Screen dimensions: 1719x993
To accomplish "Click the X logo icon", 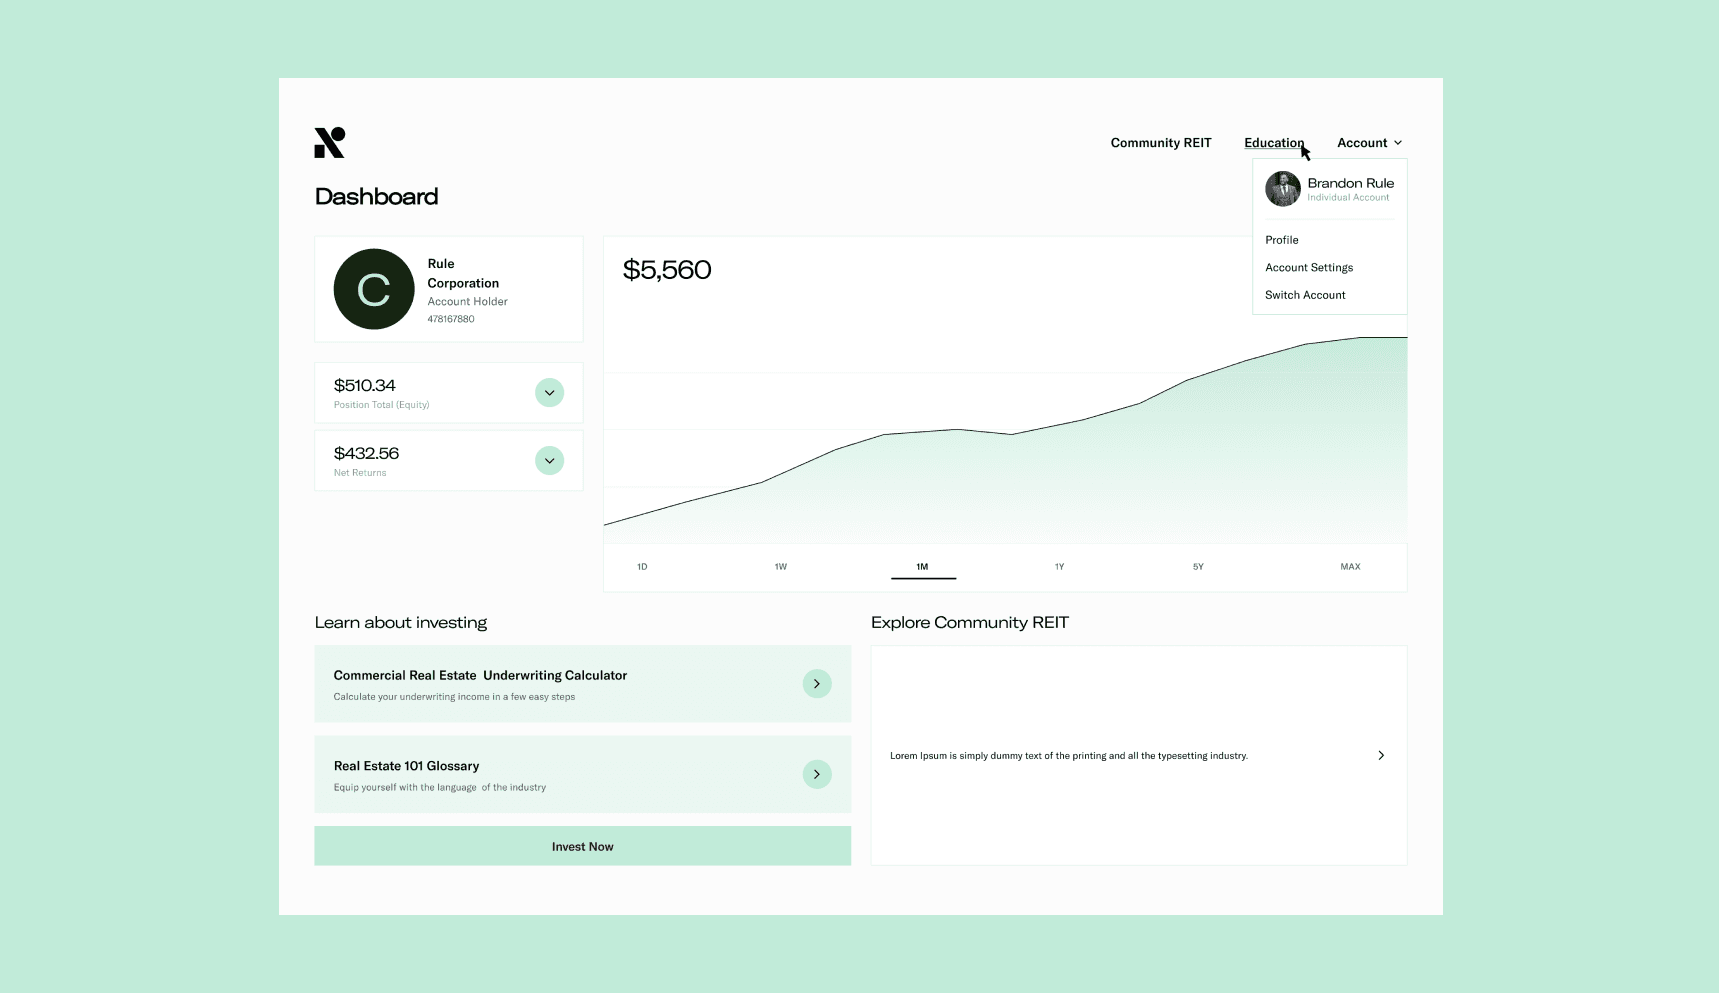I will [x=329, y=143].
